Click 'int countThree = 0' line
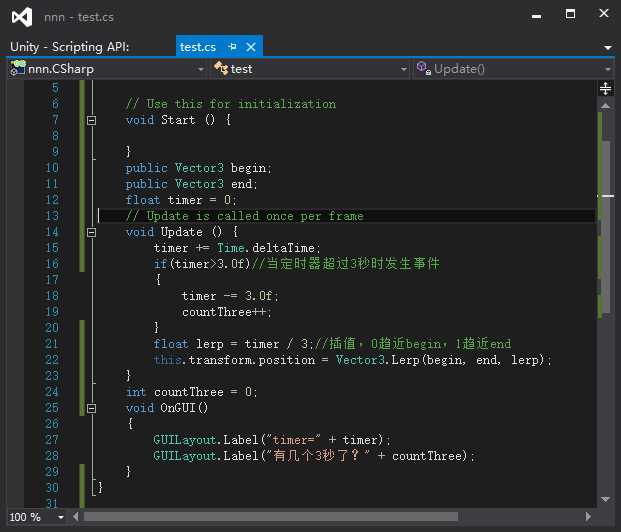 tap(192, 392)
